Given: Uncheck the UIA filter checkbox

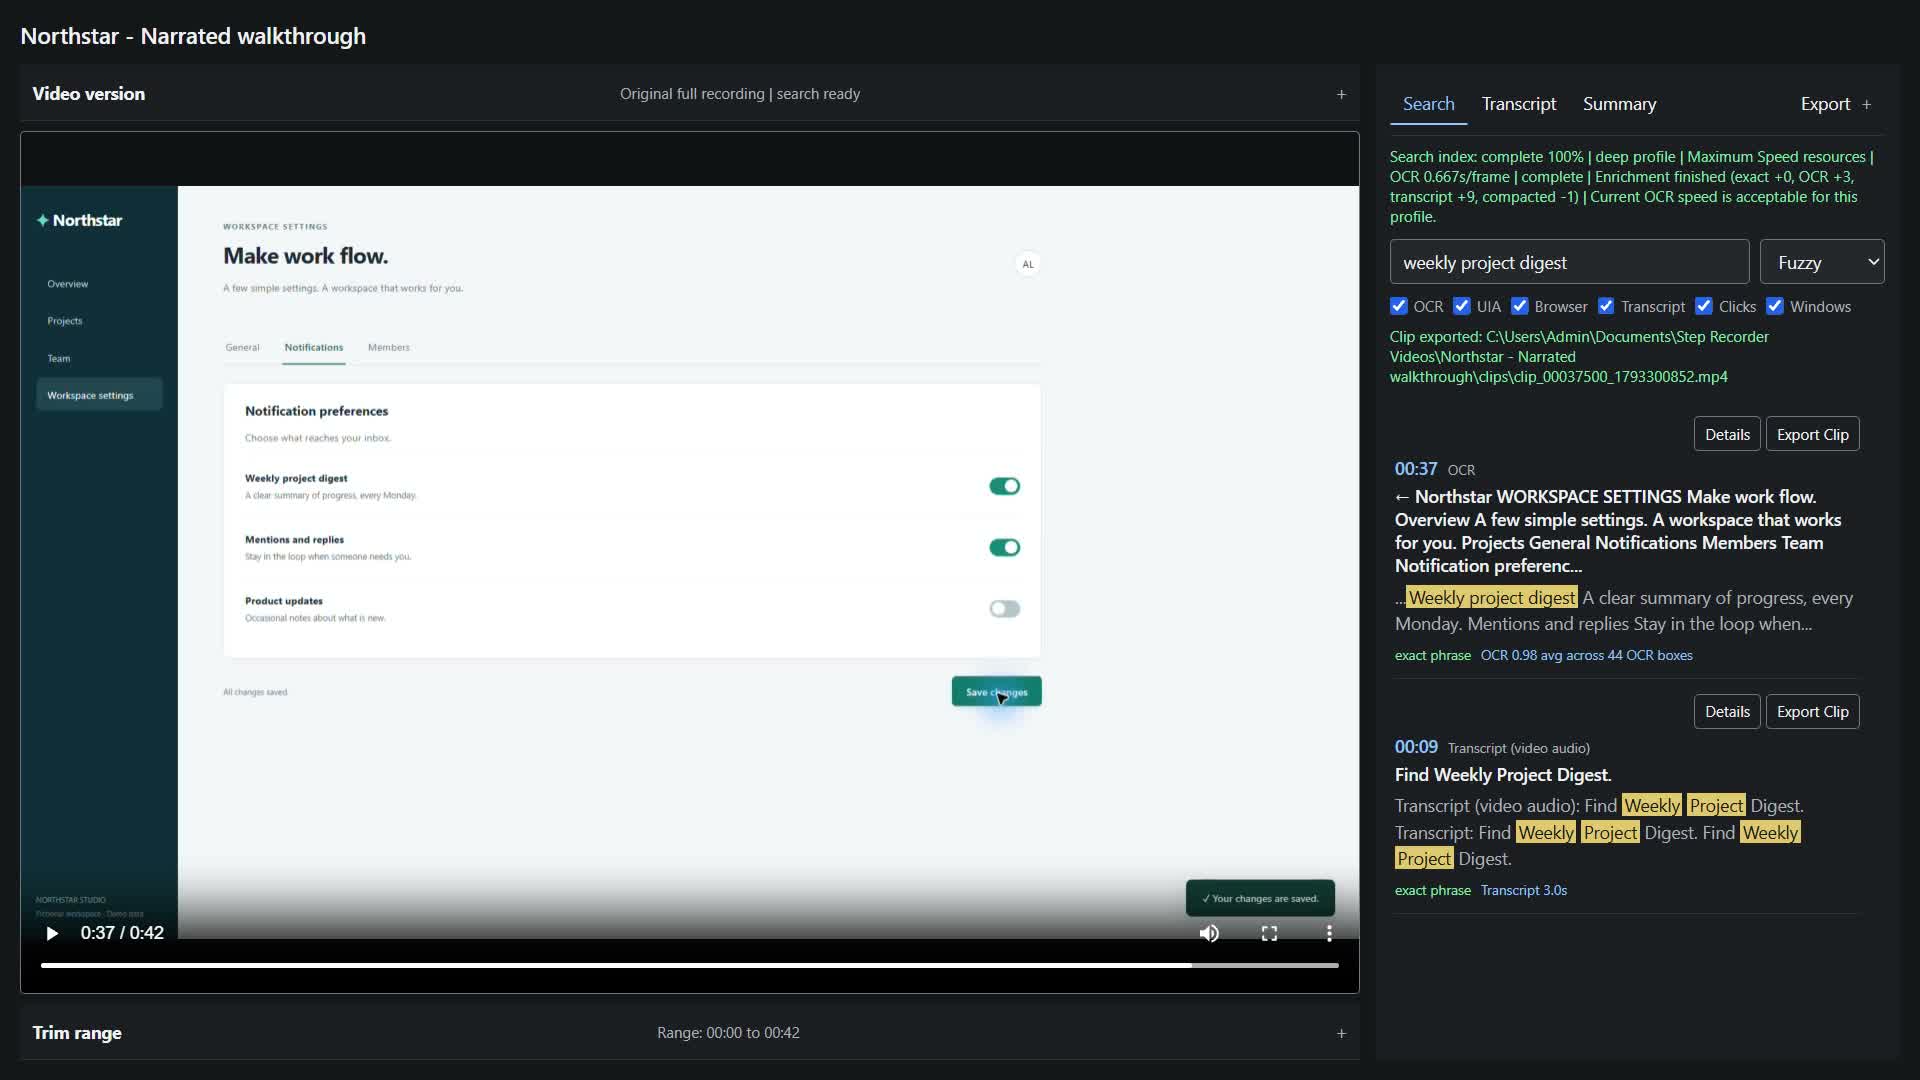Looking at the screenshot, I should click(1462, 306).
